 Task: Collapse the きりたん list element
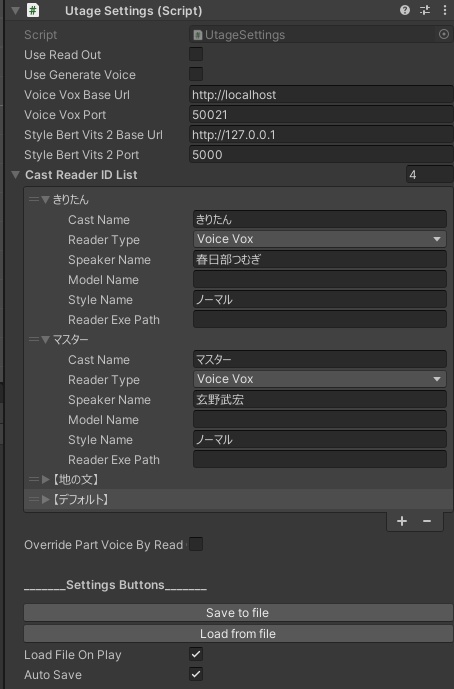coord(45,199)
